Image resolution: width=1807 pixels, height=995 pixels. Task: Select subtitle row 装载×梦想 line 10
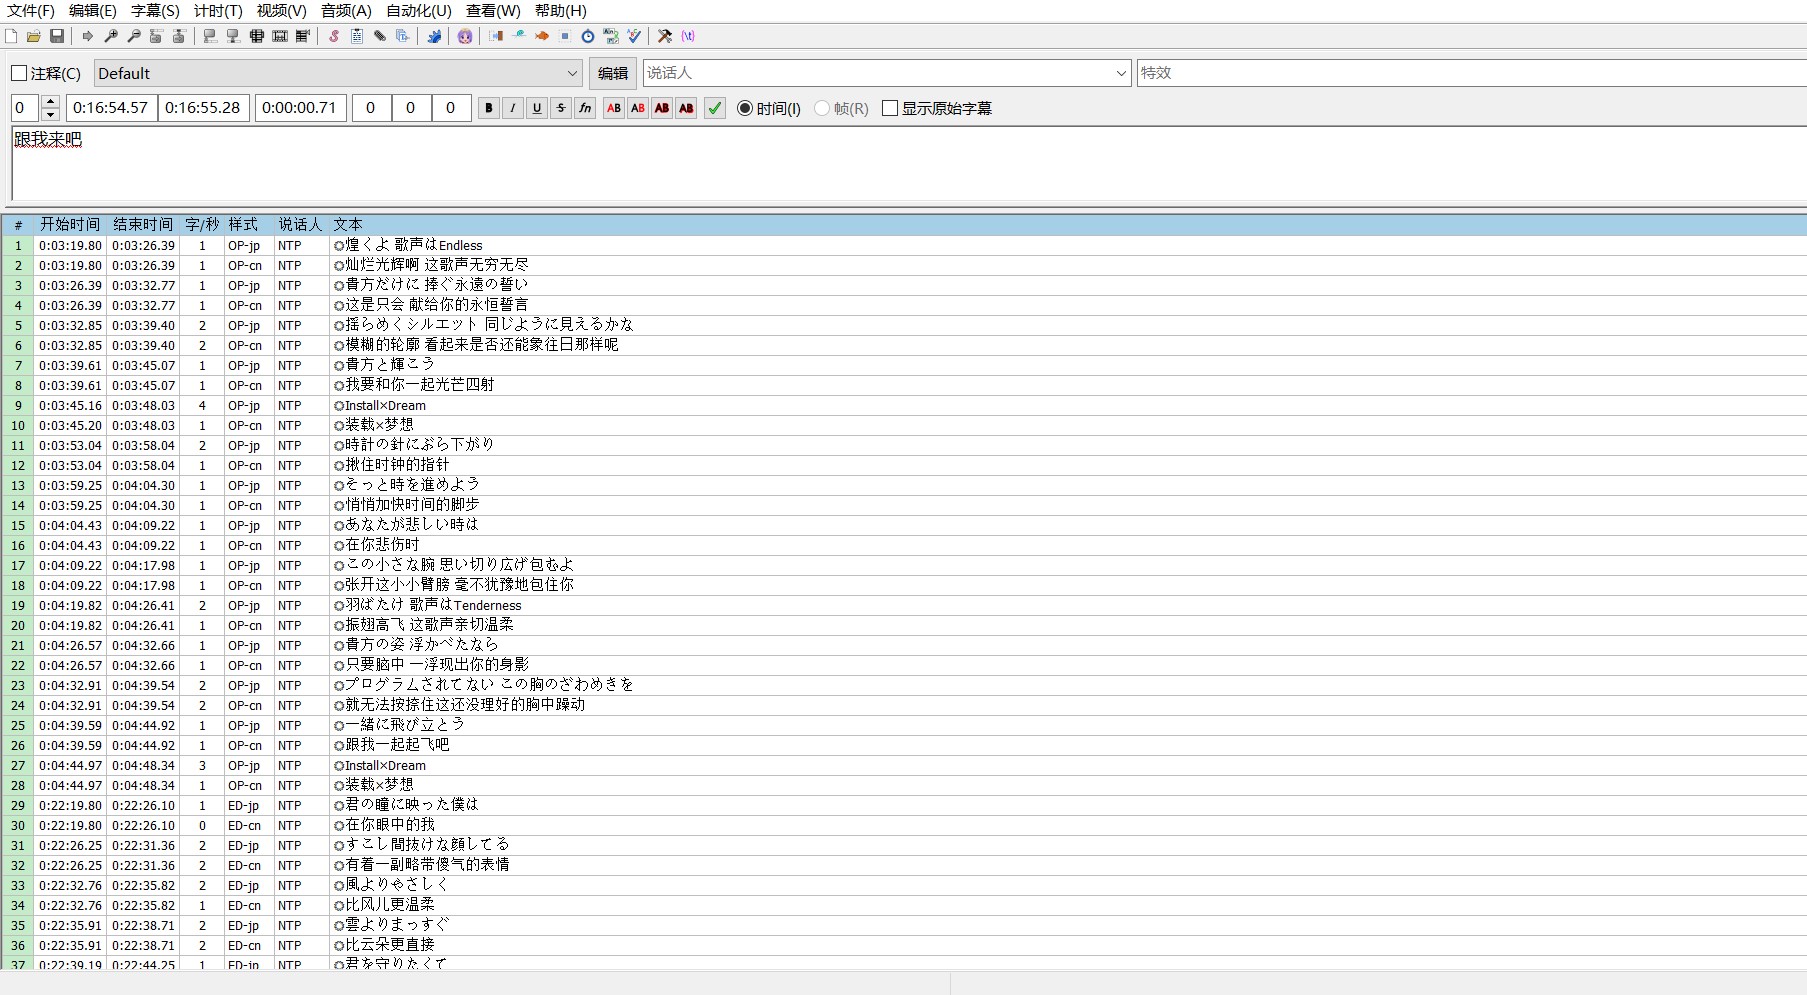click(904, 425)
